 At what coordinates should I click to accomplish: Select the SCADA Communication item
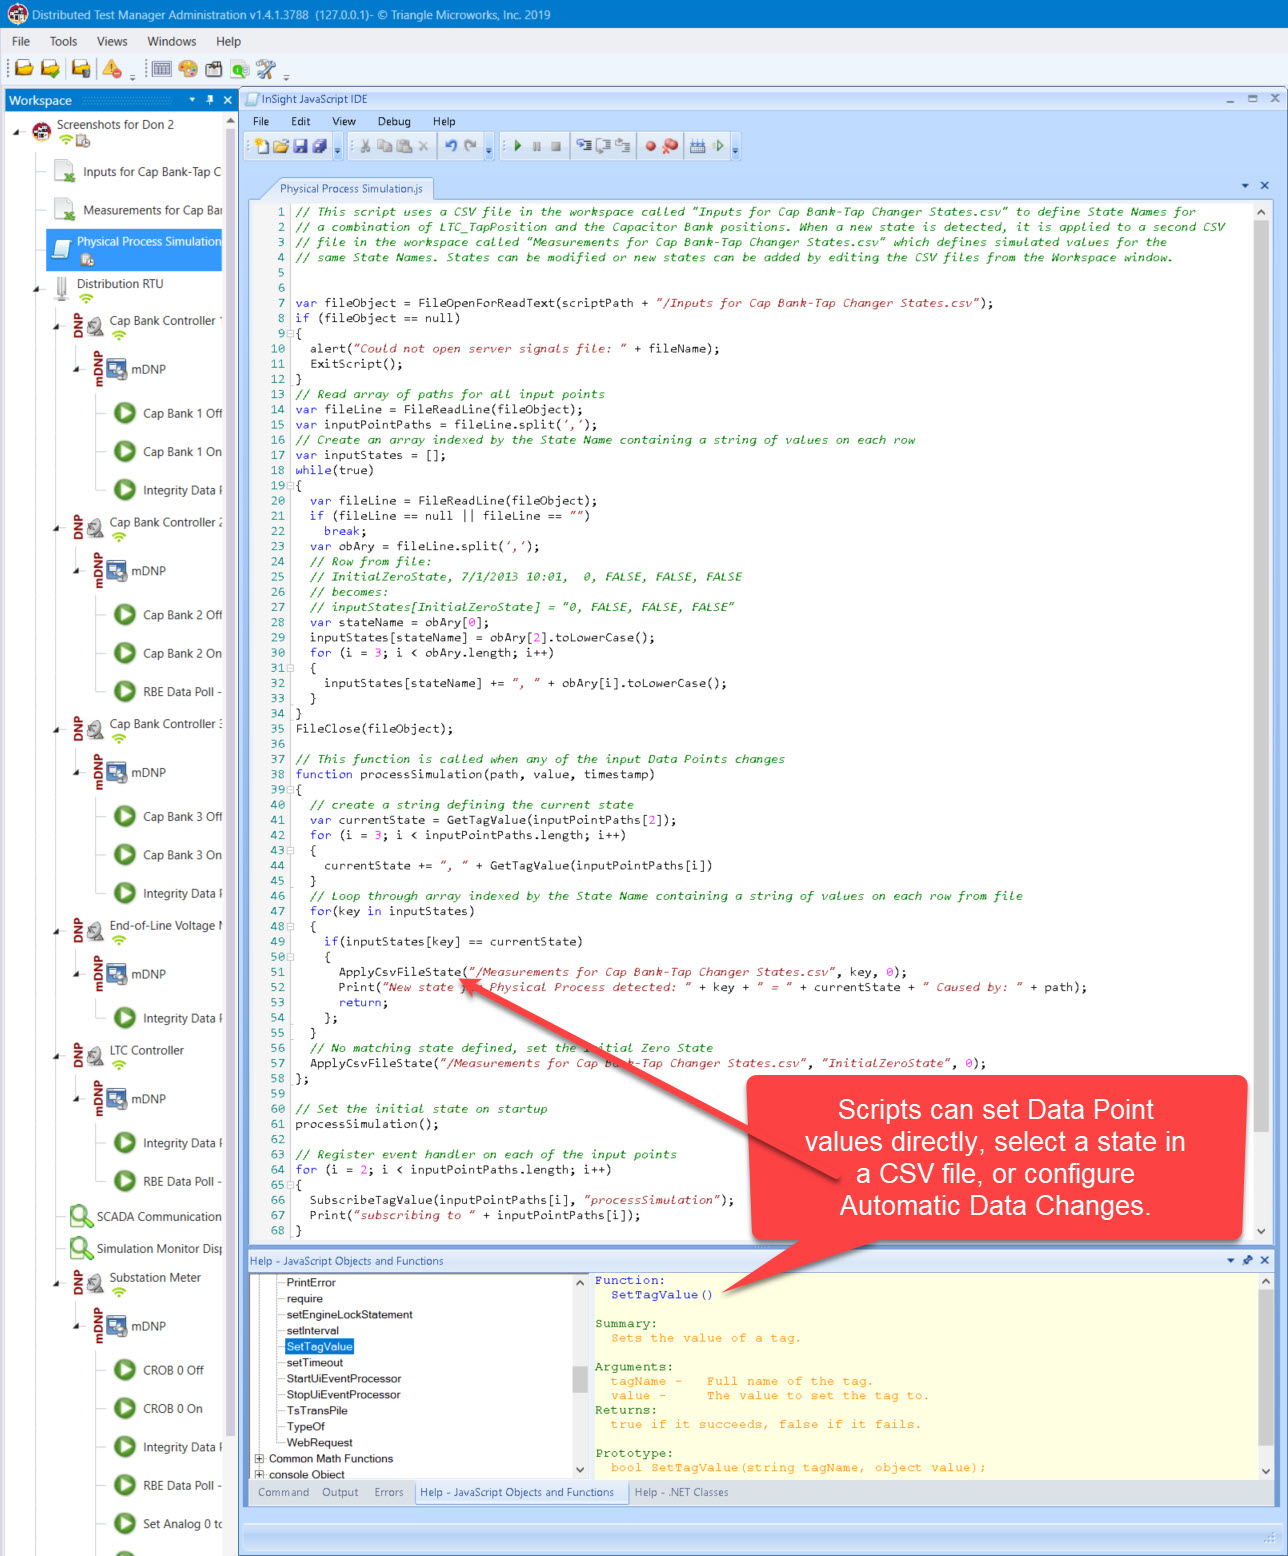pos(158,1217)
